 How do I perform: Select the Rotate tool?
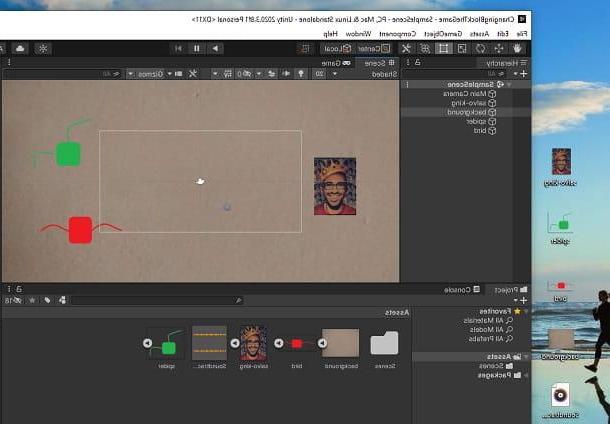[x=480, y=49]
